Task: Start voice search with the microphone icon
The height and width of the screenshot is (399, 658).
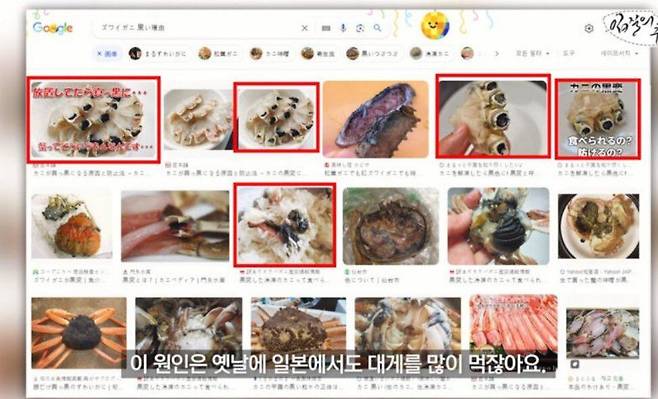Action: pyautogui.click(x=343, y=28)
